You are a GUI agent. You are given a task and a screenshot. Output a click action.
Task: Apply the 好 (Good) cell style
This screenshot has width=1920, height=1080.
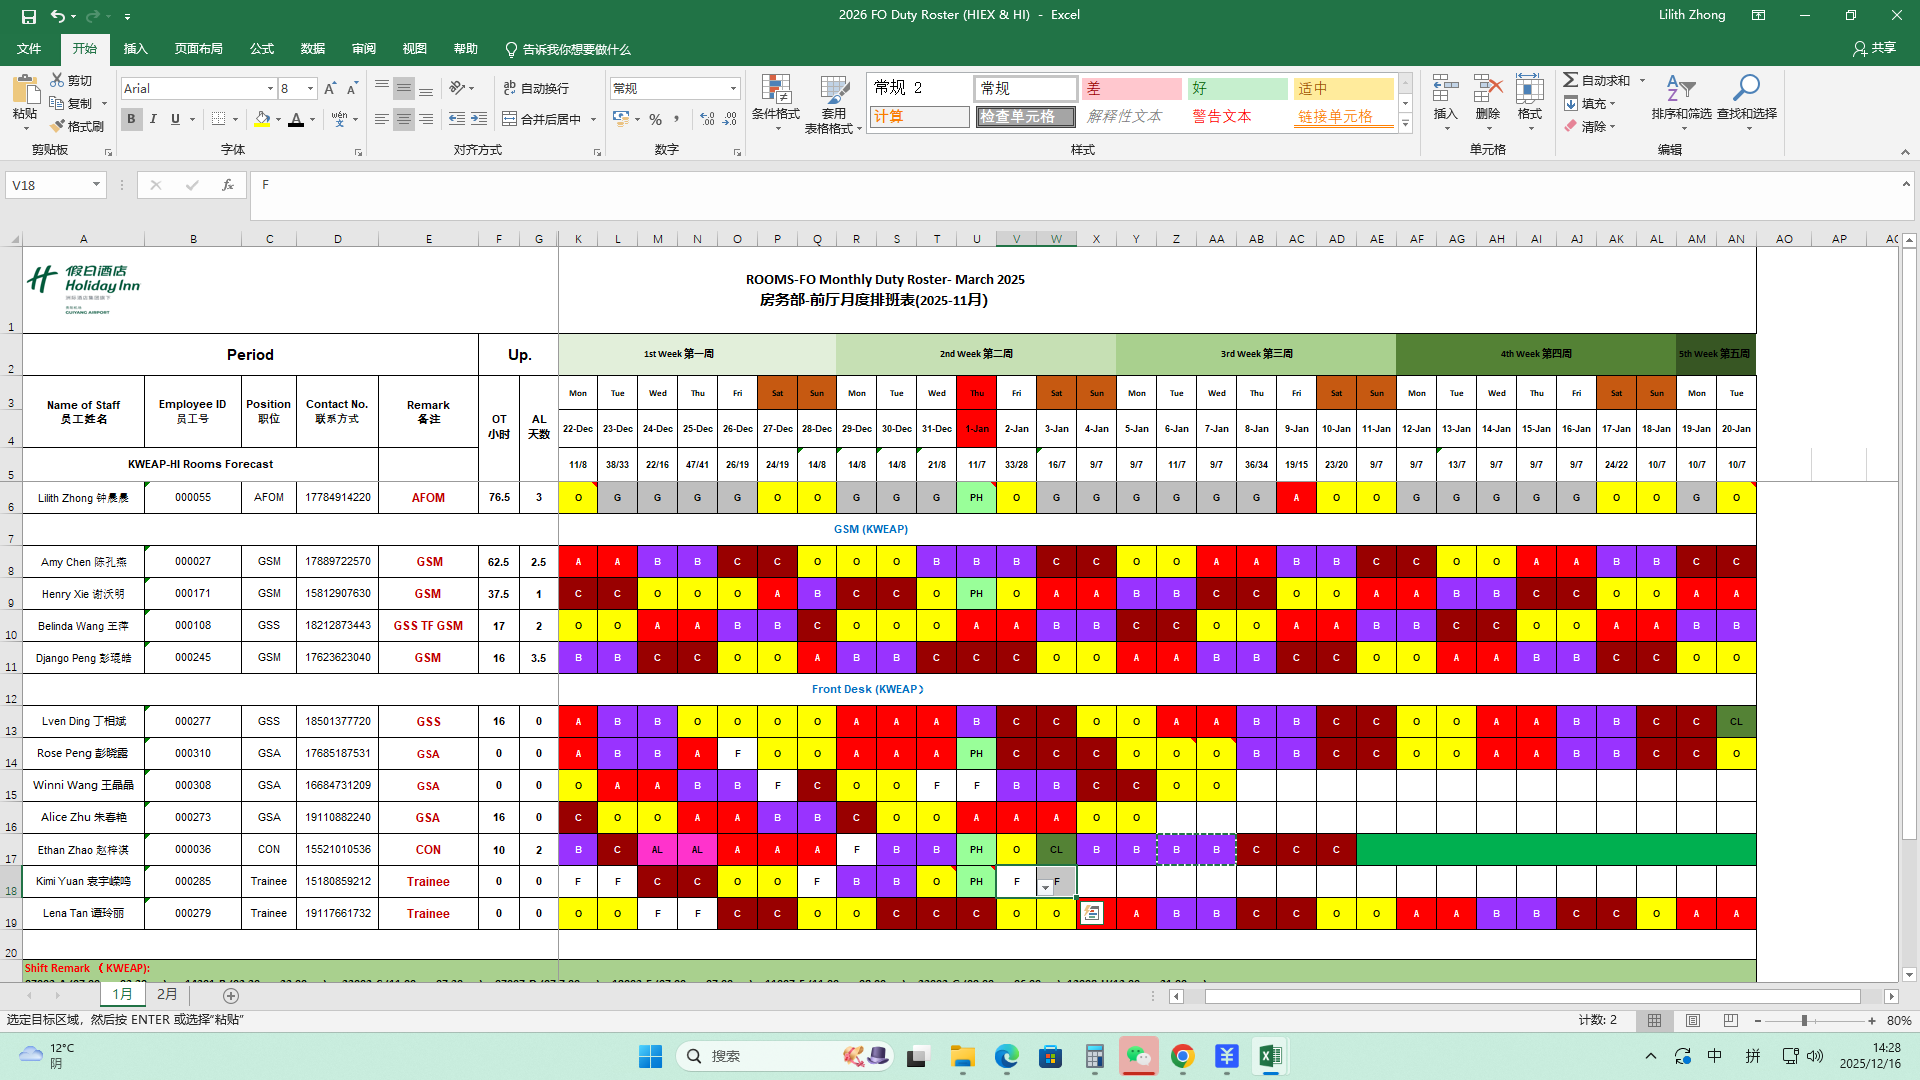point(1238,88)
